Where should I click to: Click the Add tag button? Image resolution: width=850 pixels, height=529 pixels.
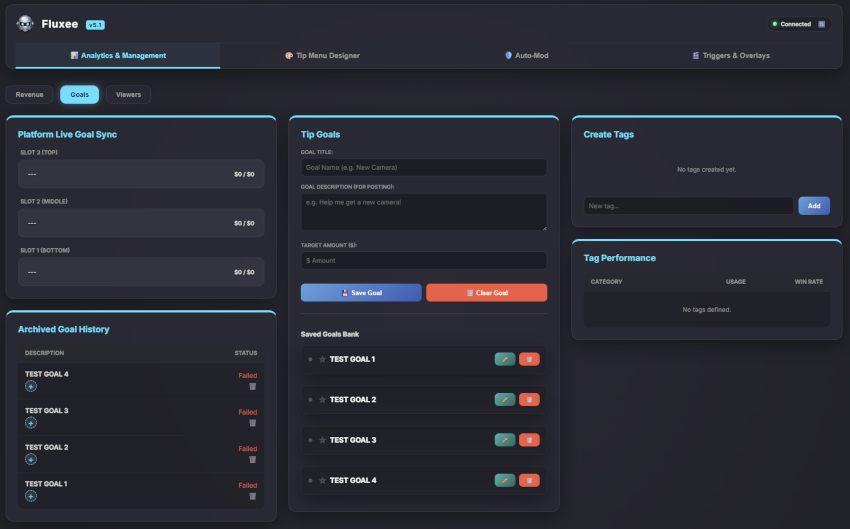[814, 206]
